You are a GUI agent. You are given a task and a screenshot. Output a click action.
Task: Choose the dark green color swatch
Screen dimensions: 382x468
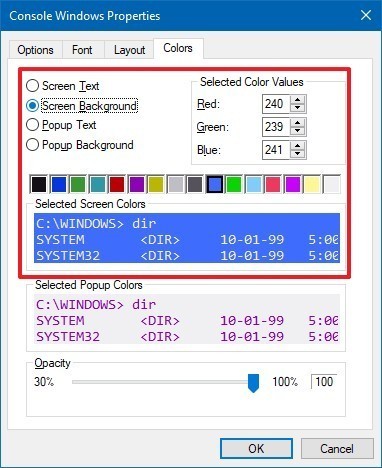[78, 184]
